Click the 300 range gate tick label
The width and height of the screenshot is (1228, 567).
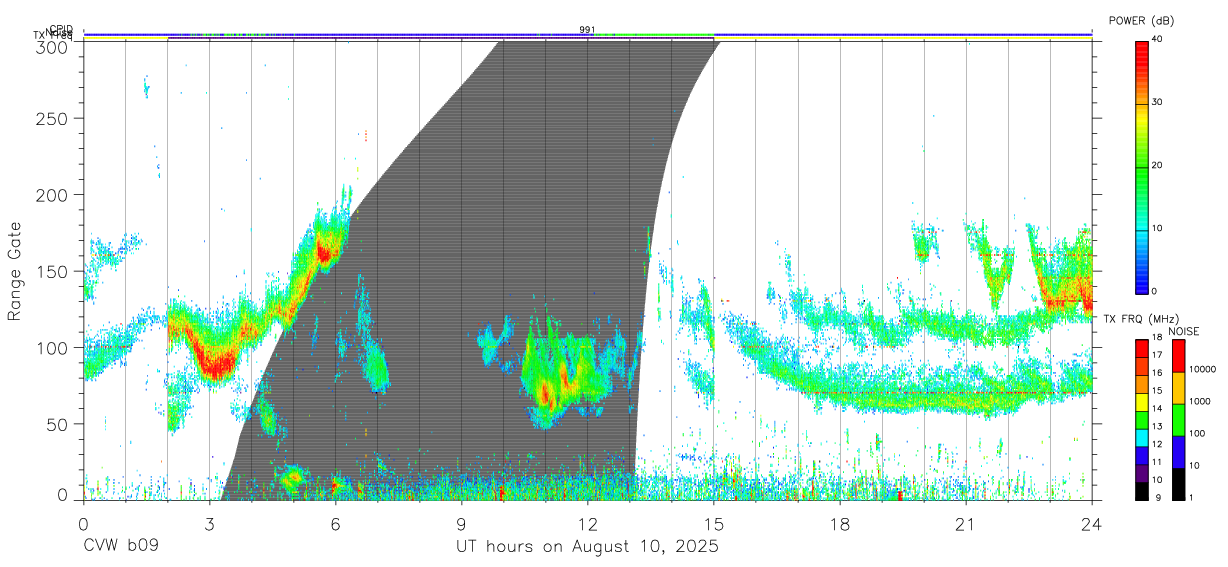click(52, 46)
